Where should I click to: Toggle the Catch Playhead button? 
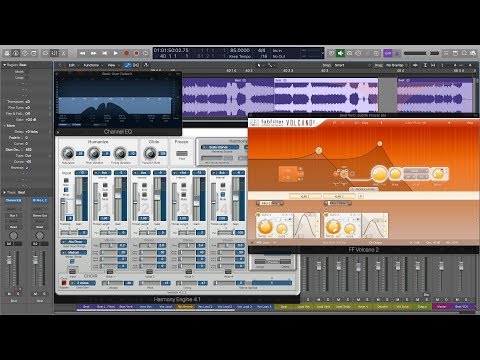click(x=146, y=65)
